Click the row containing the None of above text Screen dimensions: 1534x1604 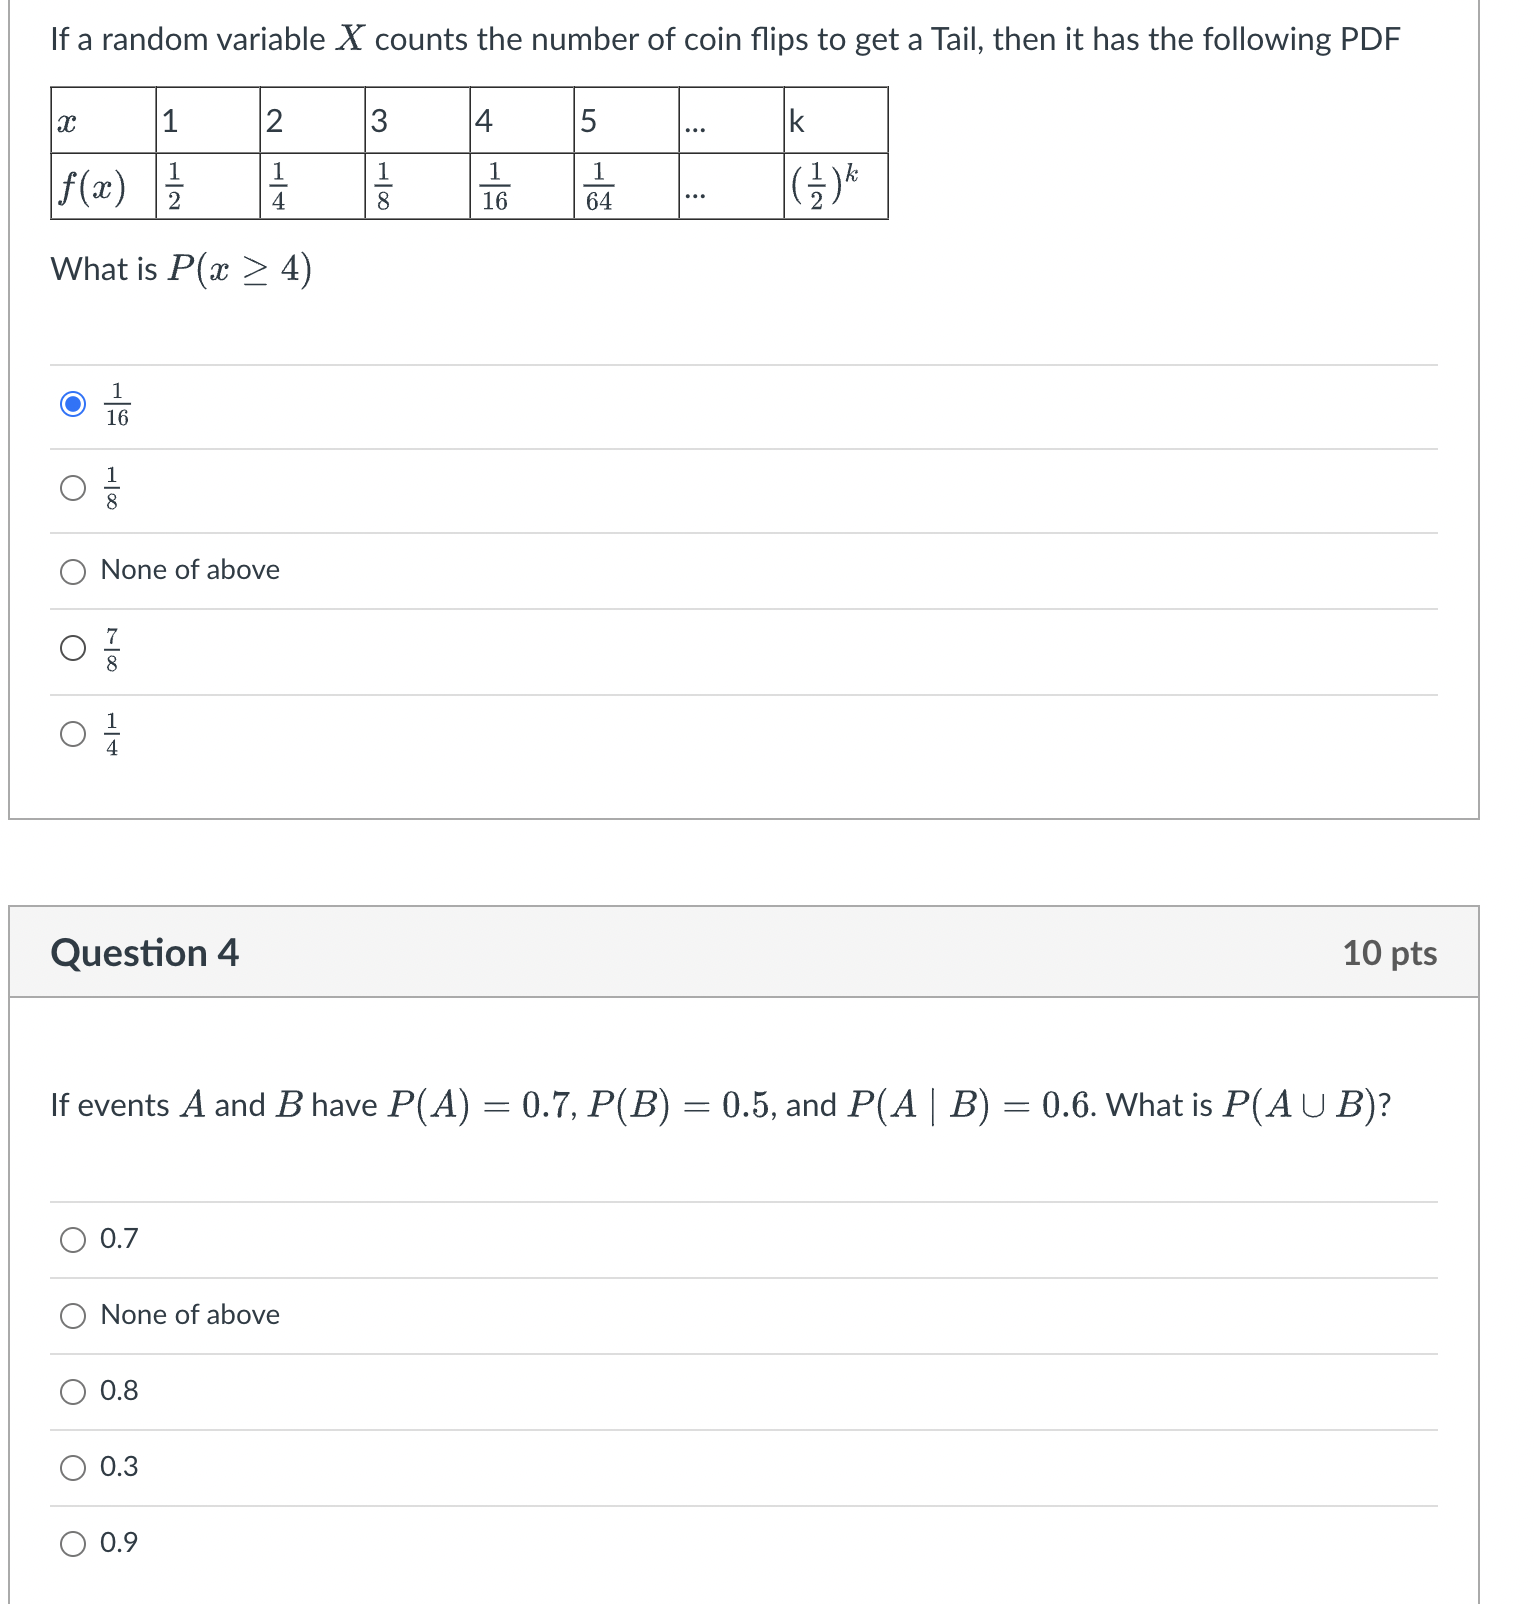click(189, 570)
